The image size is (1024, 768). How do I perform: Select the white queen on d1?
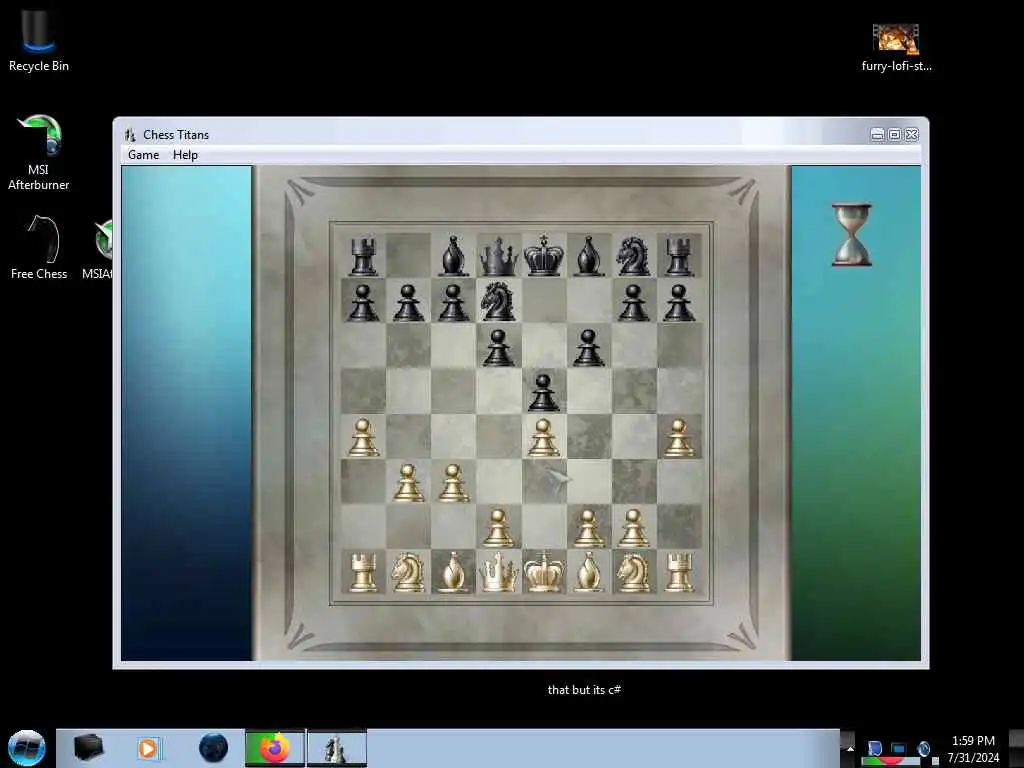pyautogui.click(x=498, y=572)
